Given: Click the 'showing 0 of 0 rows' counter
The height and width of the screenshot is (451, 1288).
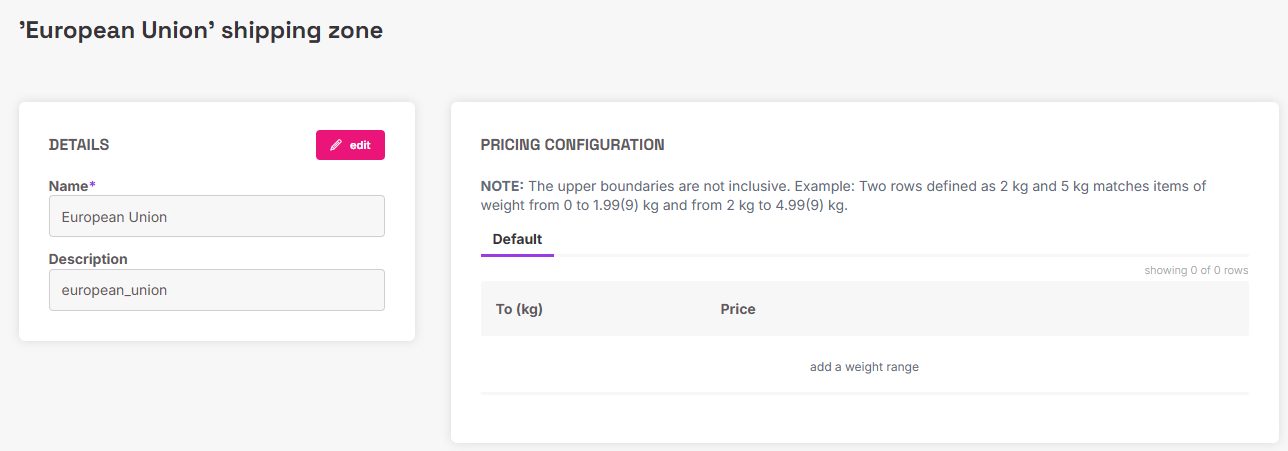Looking at the screenshot, I should click(1196, 270).
